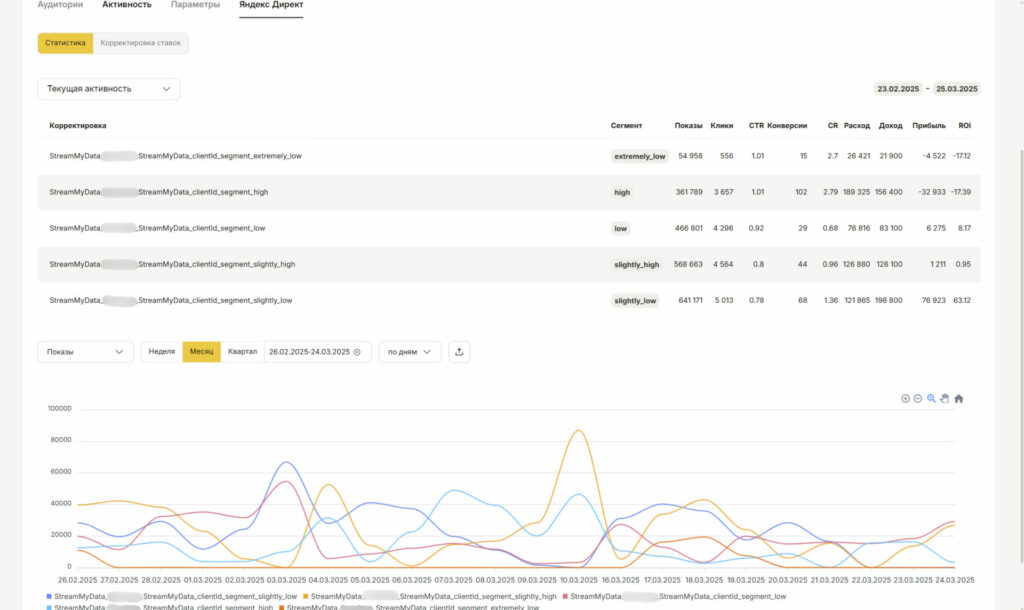Screen dimensions: 1024x610
Task: Click the impressions value 361 789
Action: tap(689, 192)
